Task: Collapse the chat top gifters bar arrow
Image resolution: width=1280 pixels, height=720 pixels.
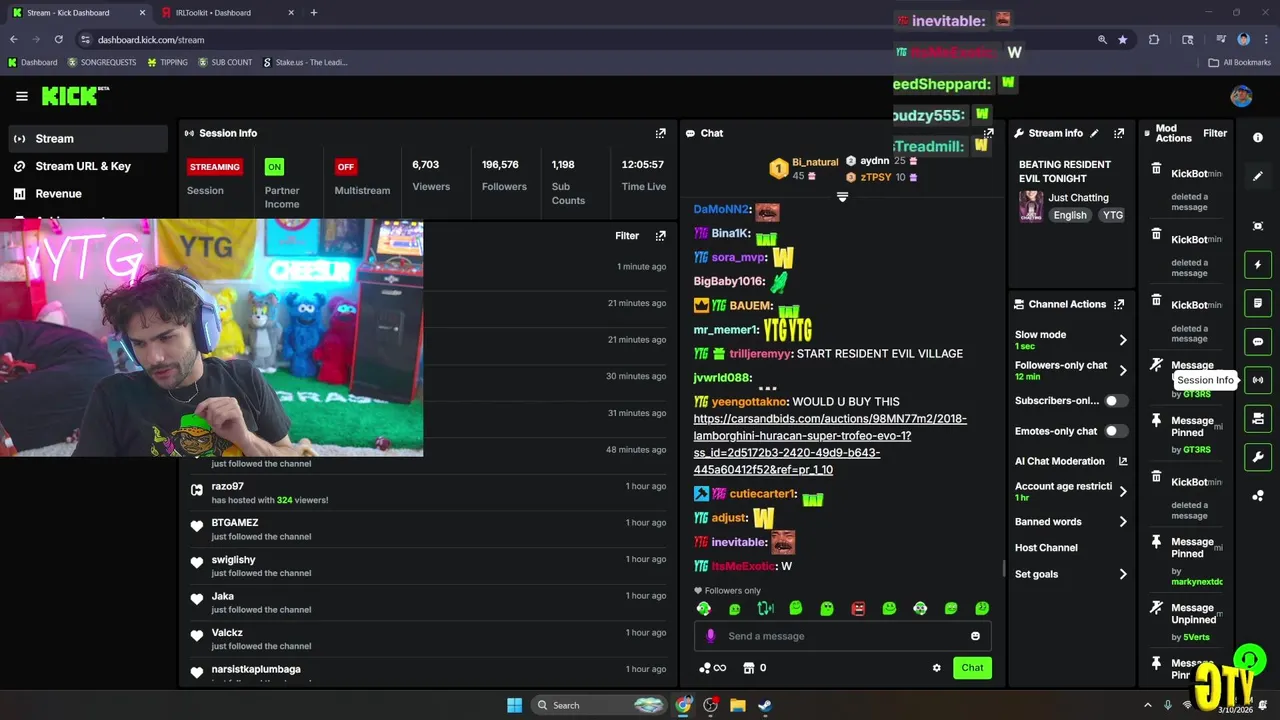Action: [x=842, y=197]
